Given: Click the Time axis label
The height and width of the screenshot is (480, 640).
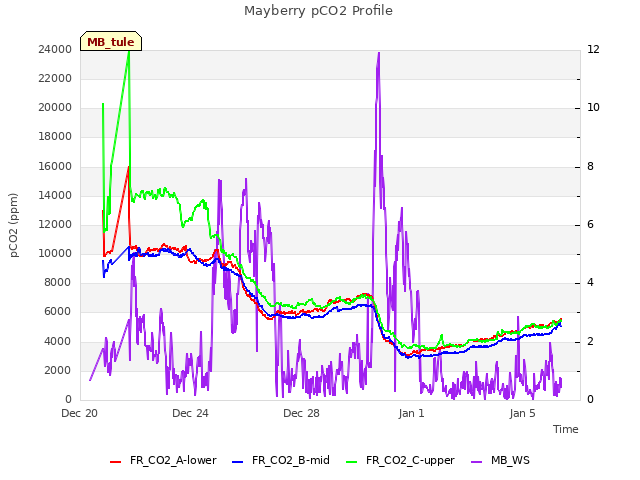Looking at the screenshot, I should pos(566,429).
